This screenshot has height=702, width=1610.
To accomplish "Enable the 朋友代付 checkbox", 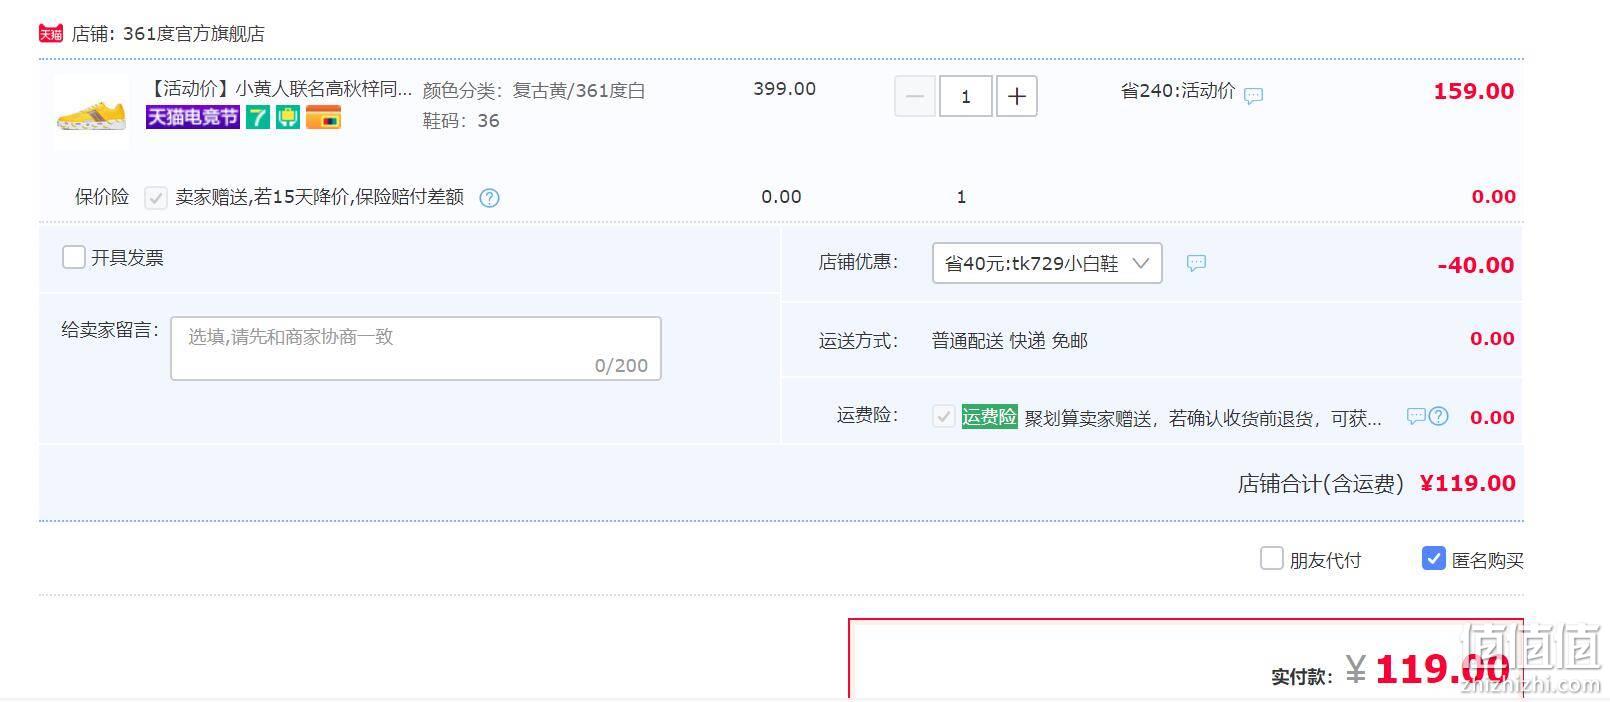I will coord(1271,558).
